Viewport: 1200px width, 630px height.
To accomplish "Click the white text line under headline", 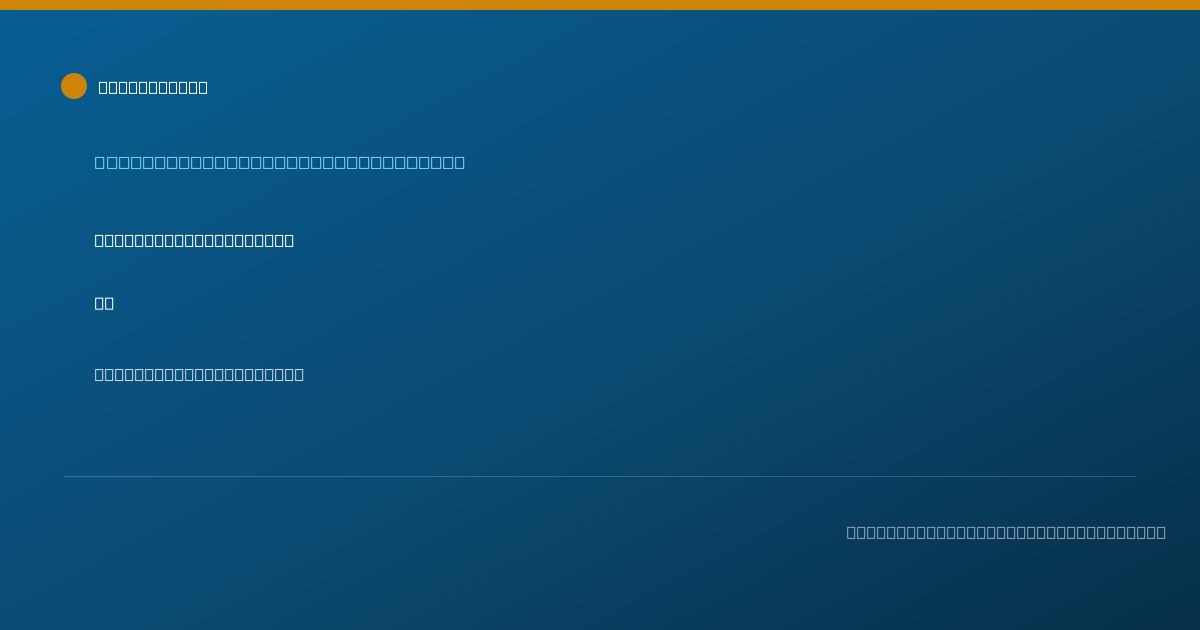I will pyautogui.click(x=194, y=240).
